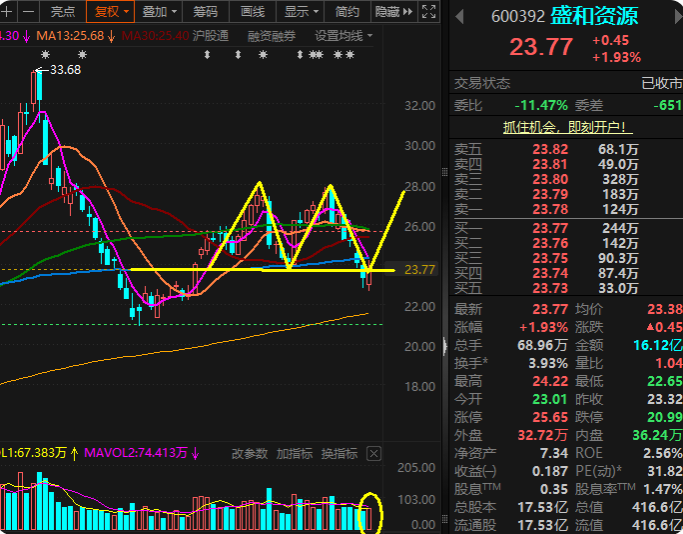This screenshot has height=534, width=683.
Task: Click 卖四 ask price 23.81
Action: click(550, 164)
